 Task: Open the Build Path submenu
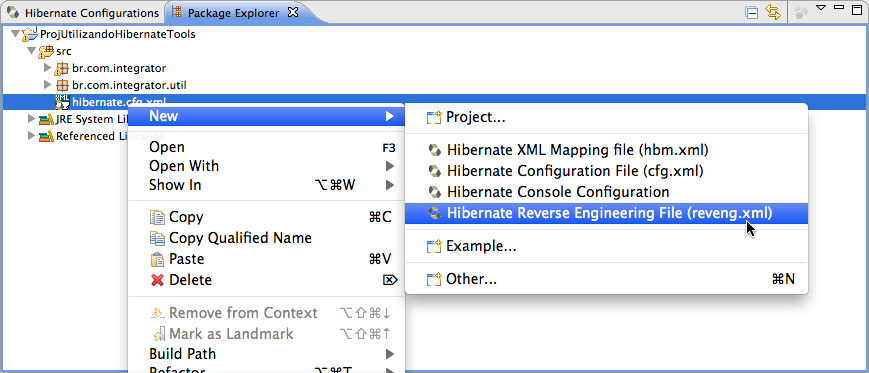coord(267,354)
